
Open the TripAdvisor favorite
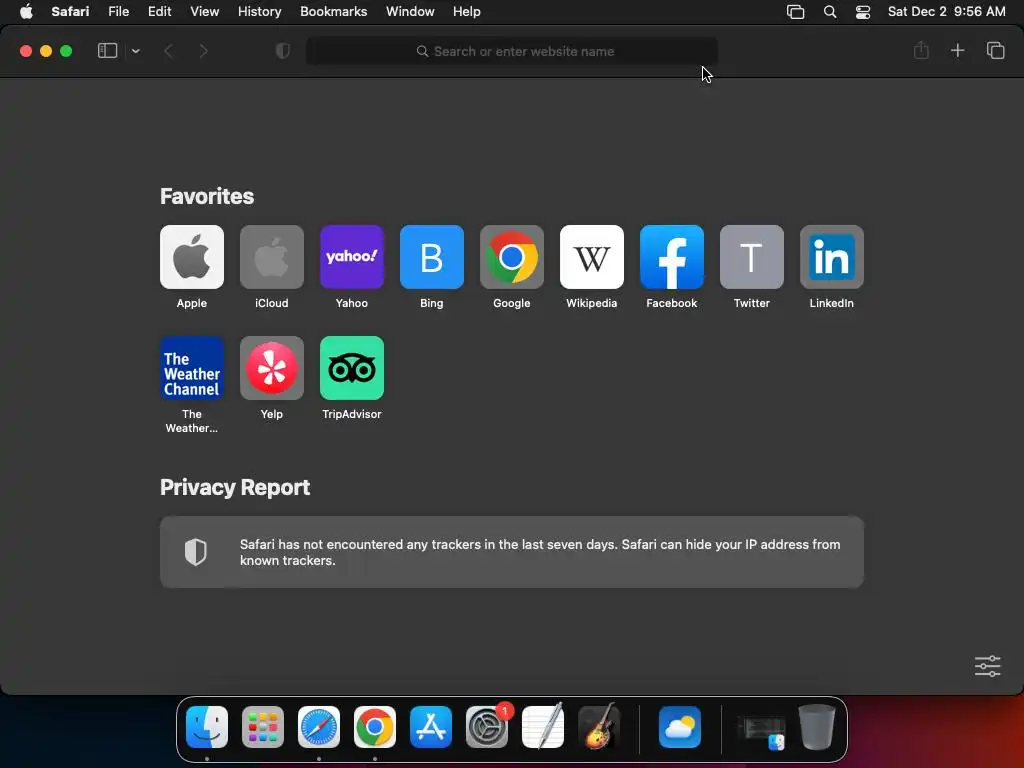[x=351, y=368]
